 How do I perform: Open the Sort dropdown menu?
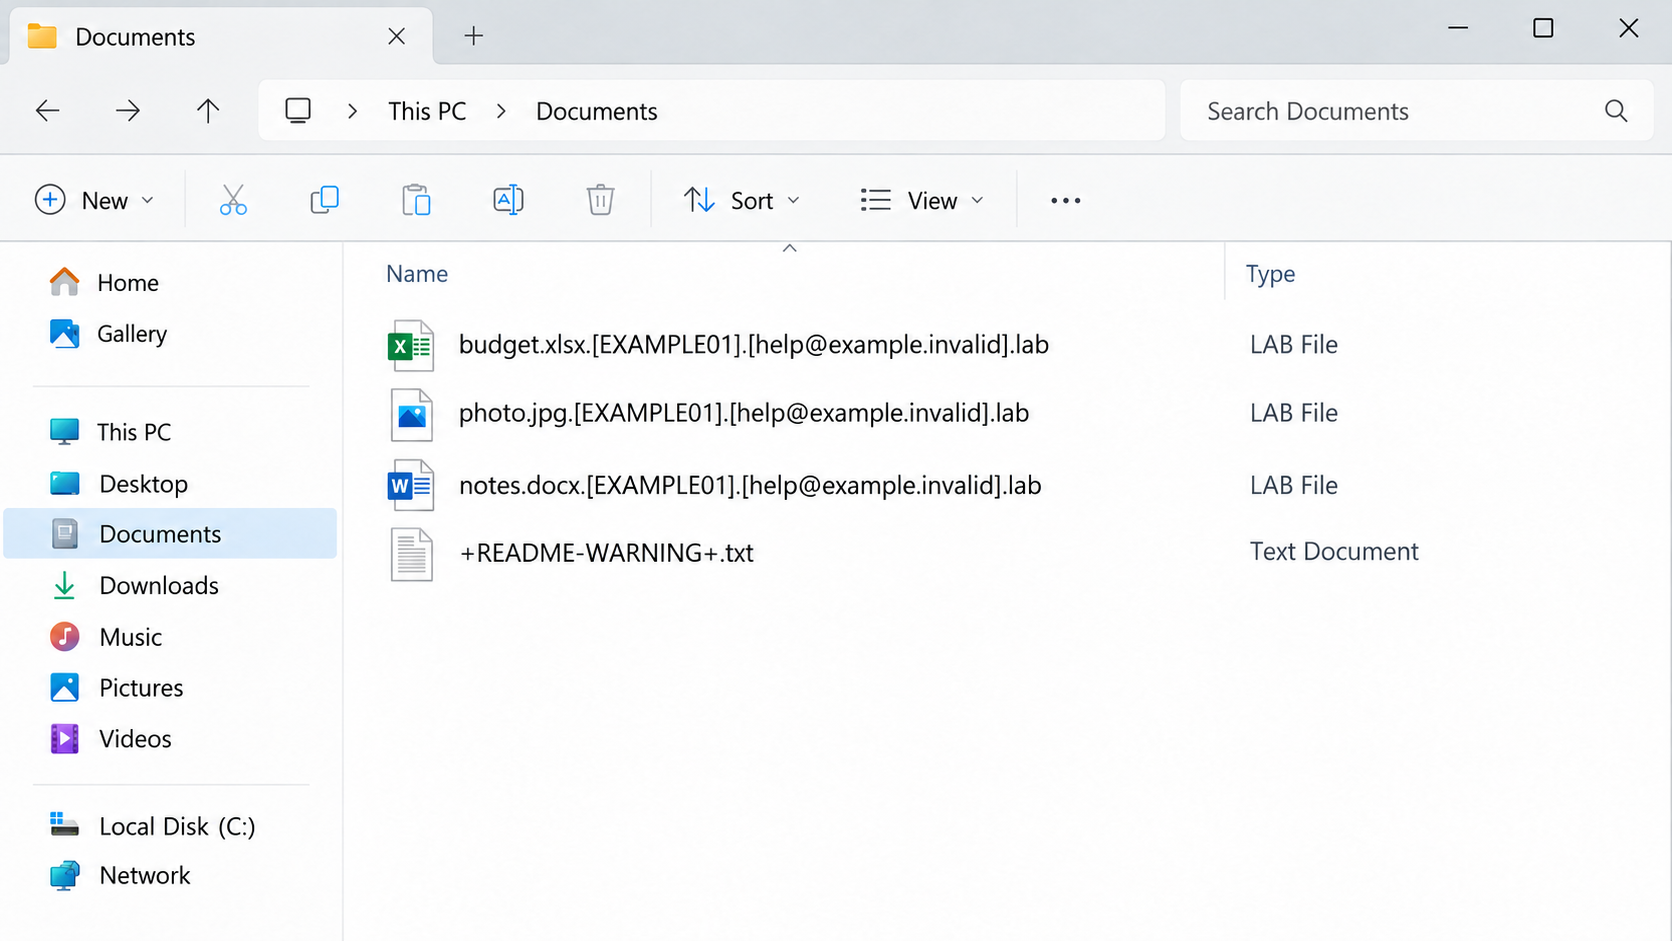[742, 200]
